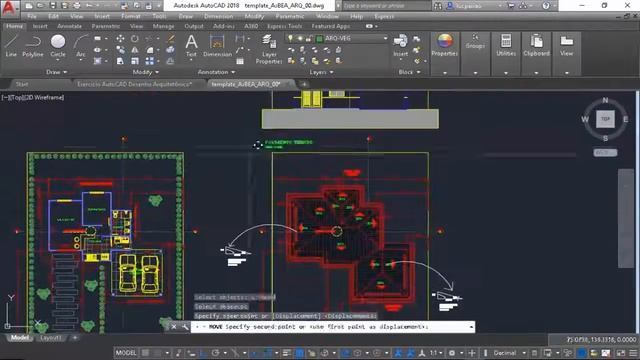Close the command line with X button
The image size is (640, 360).
click(174, 327)
